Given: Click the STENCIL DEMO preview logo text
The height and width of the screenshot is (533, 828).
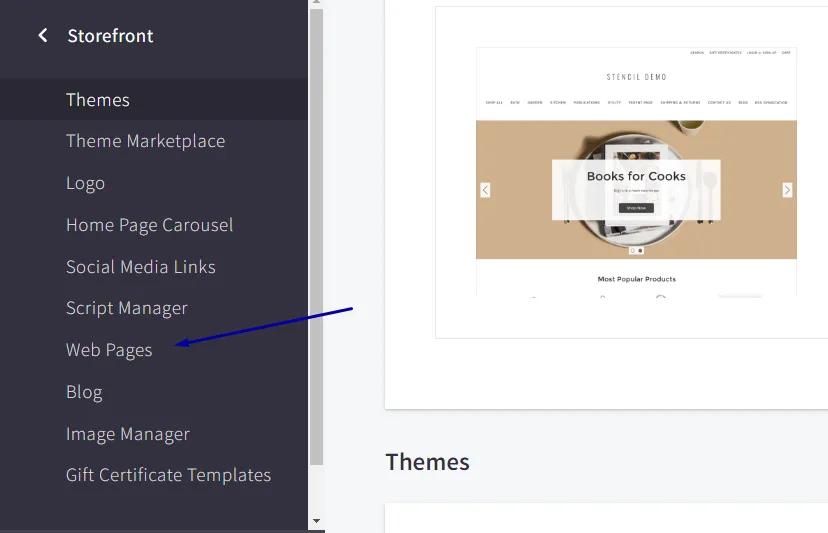Looking at the screenshot, I should point(636,77).
